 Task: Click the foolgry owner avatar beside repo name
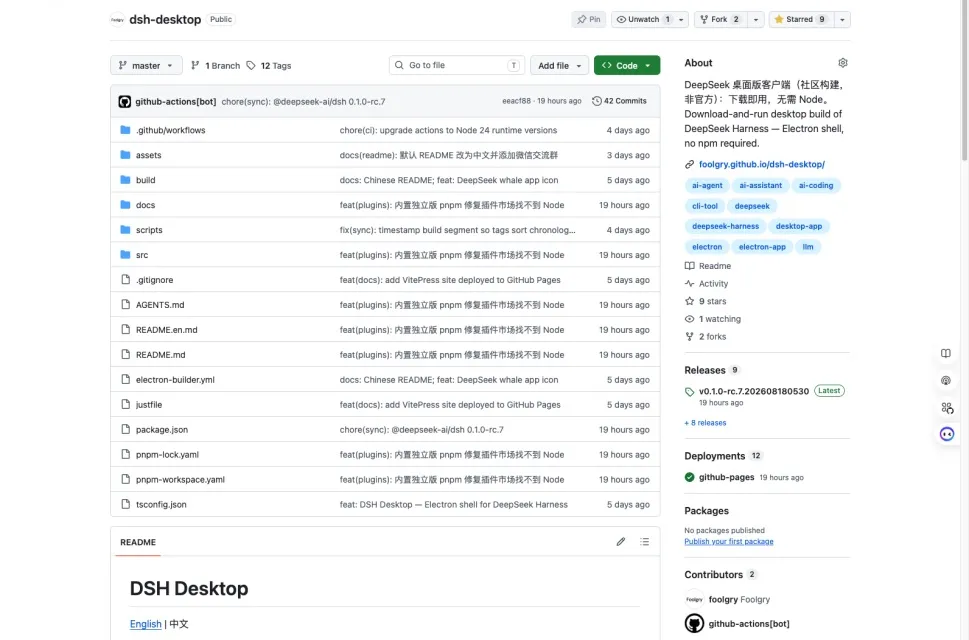click(117, 20)
